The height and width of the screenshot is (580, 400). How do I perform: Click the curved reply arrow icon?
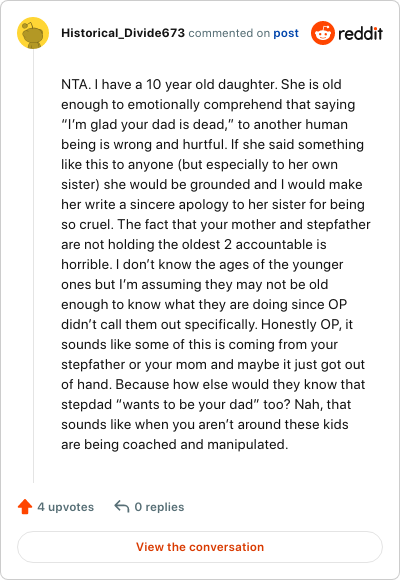click(122, 506)
